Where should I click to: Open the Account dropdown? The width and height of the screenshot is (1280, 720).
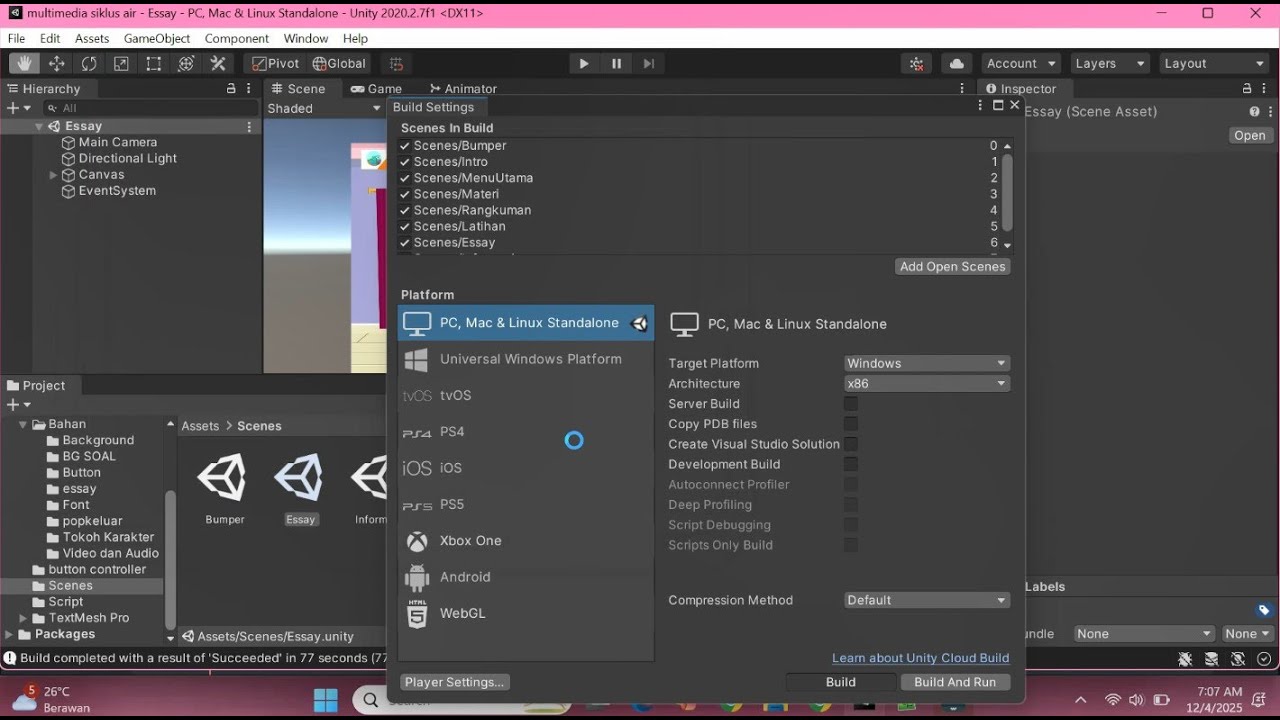click(x=1021, y=63)
